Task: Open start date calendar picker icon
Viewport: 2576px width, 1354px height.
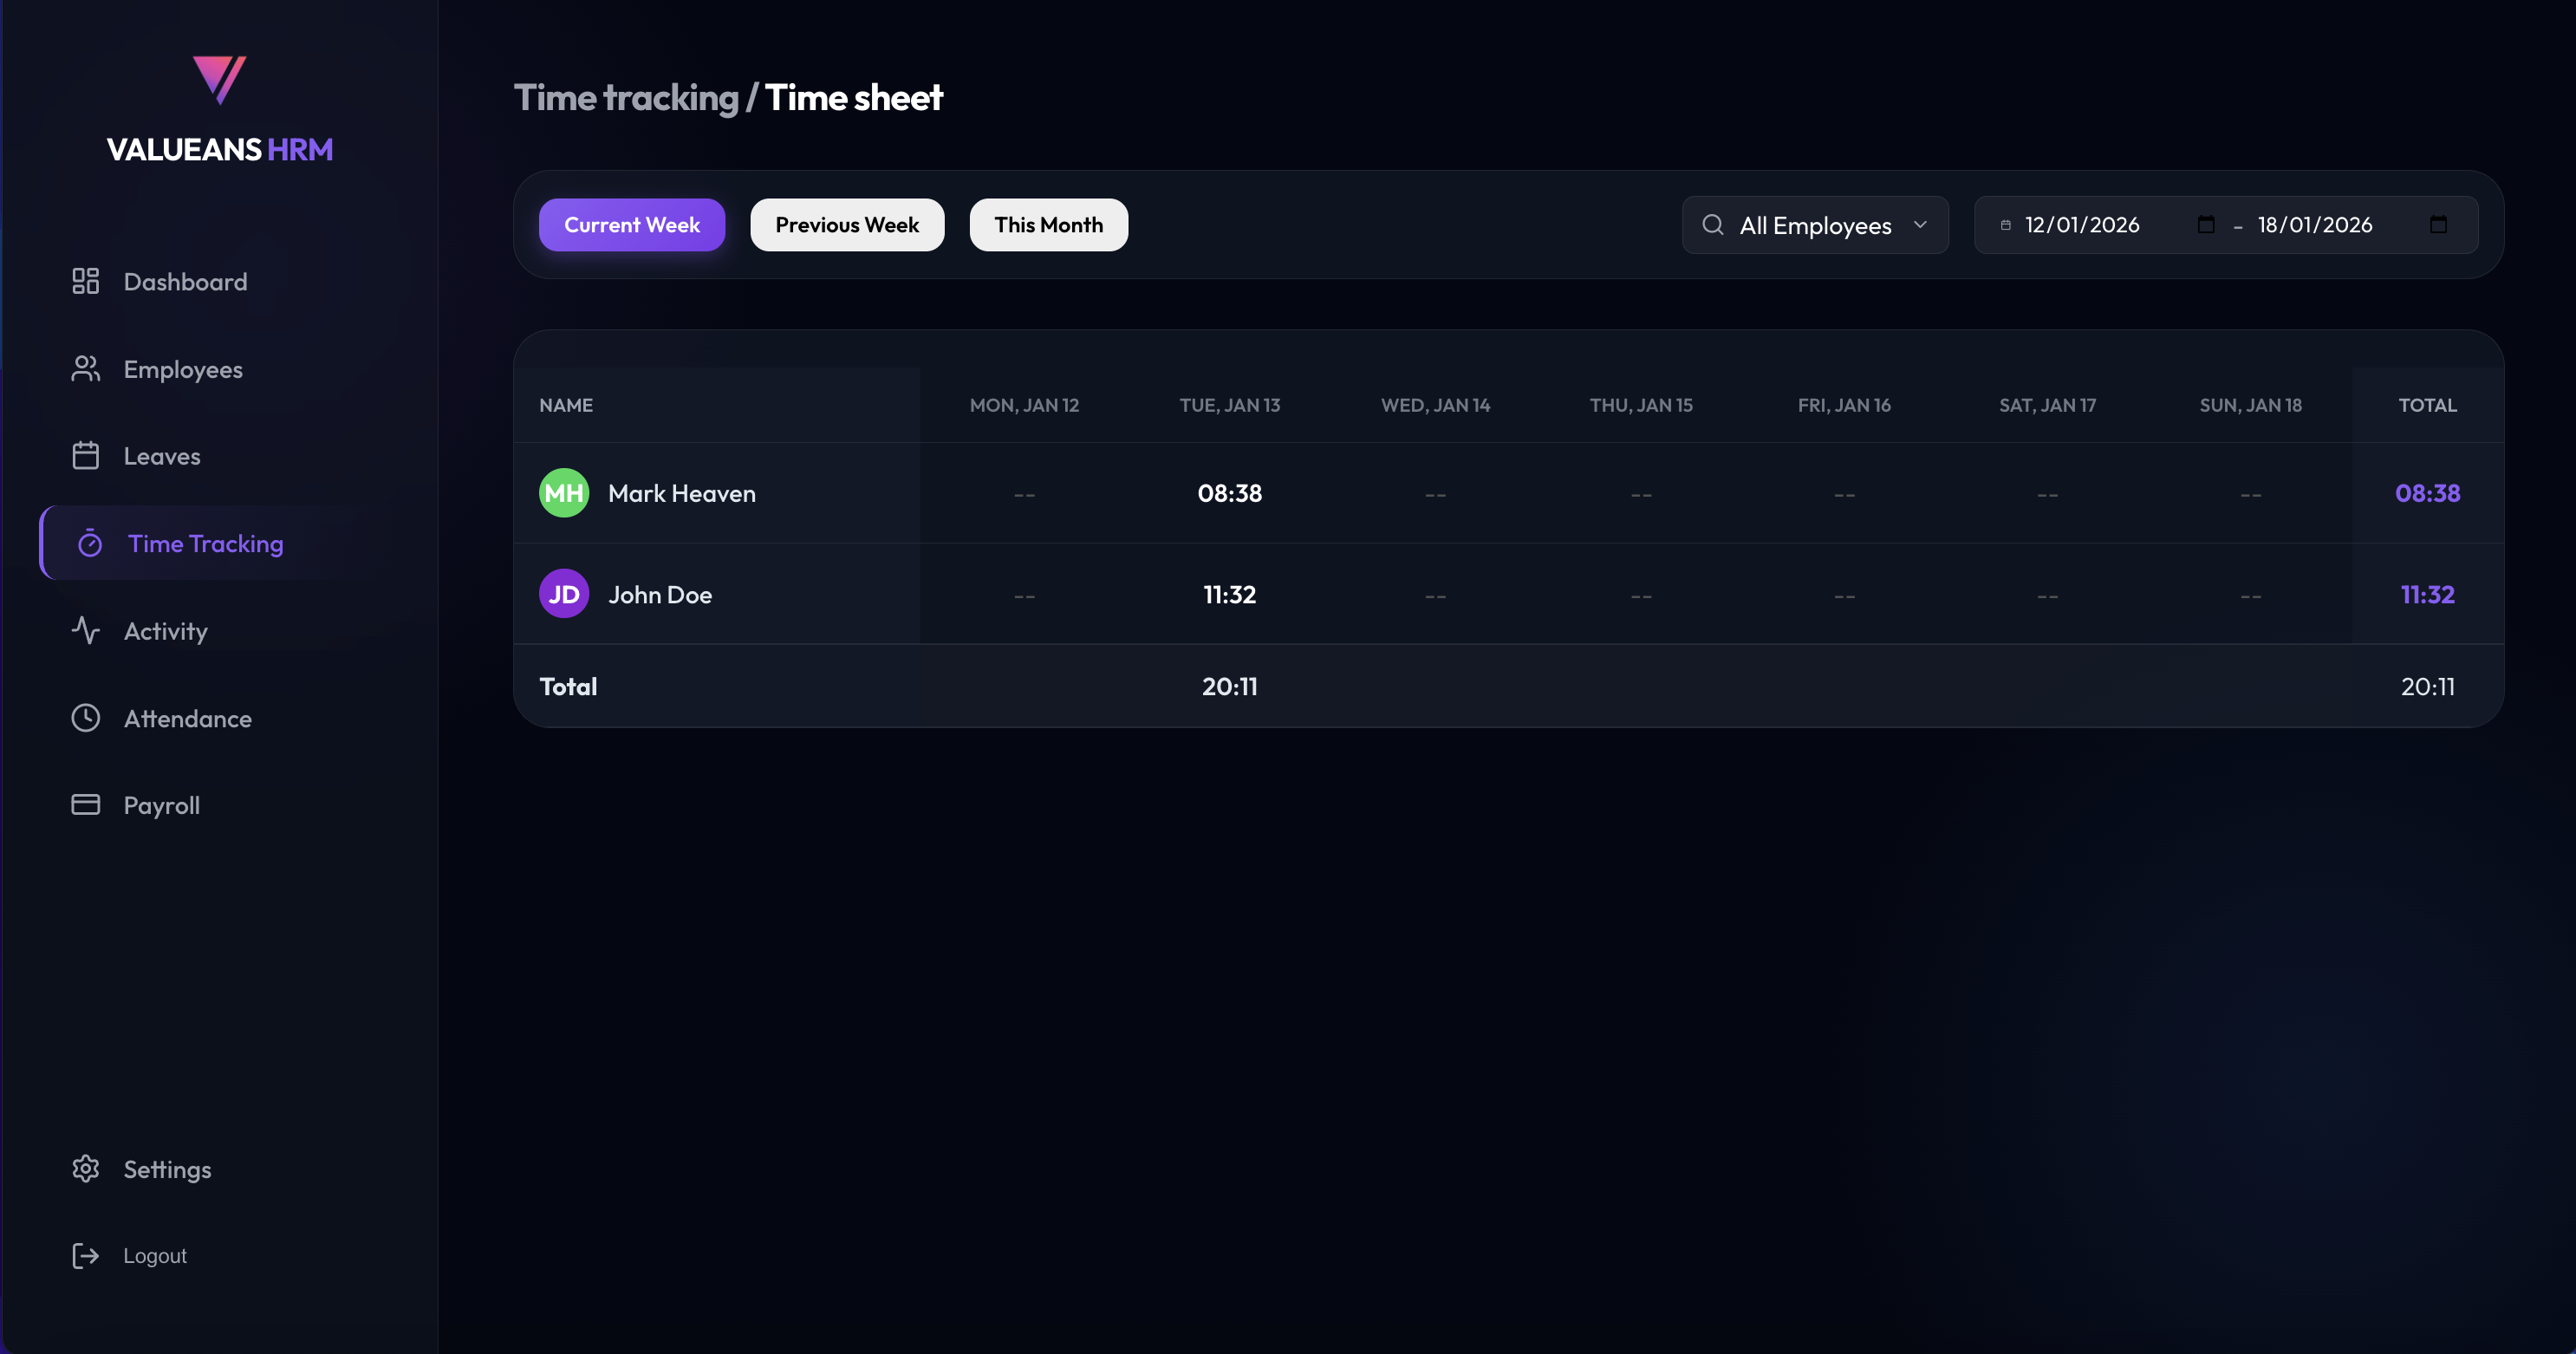Action: click(2206, 225)
